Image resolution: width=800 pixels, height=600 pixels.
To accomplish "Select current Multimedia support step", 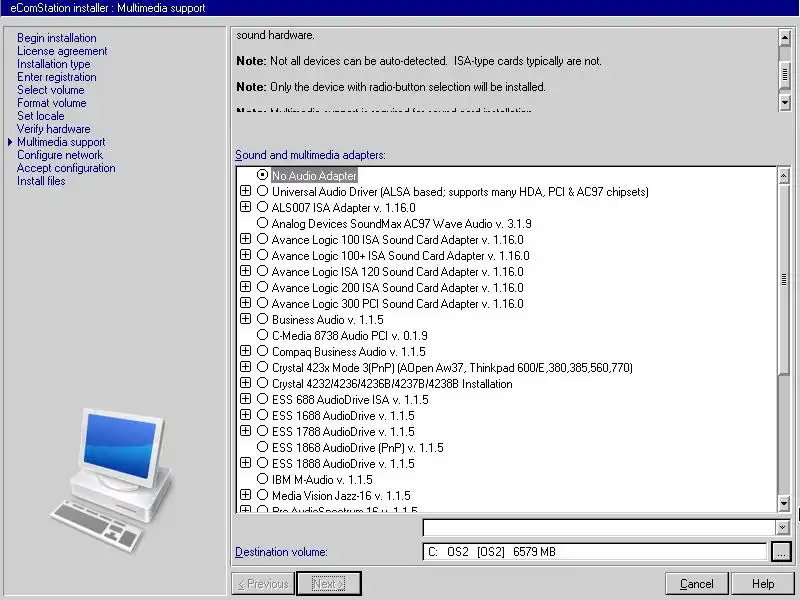I will [61, 142].
